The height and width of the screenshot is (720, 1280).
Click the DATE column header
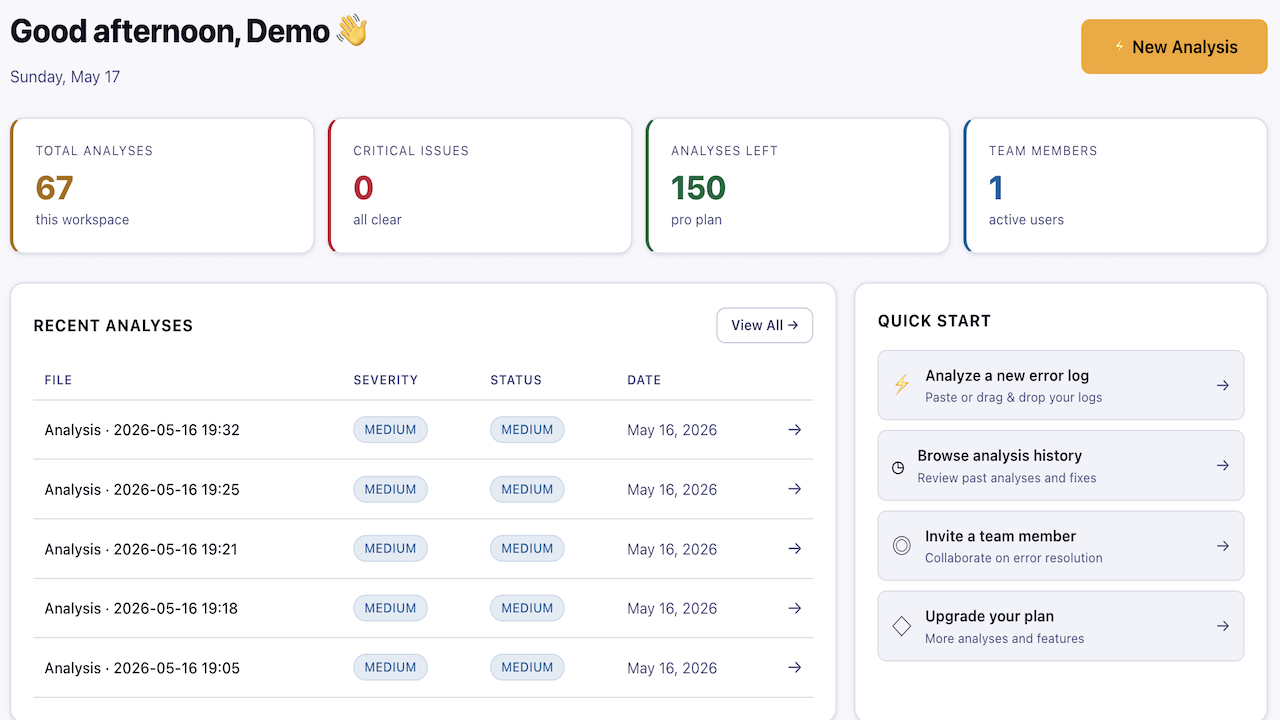(x=644, y=380)
